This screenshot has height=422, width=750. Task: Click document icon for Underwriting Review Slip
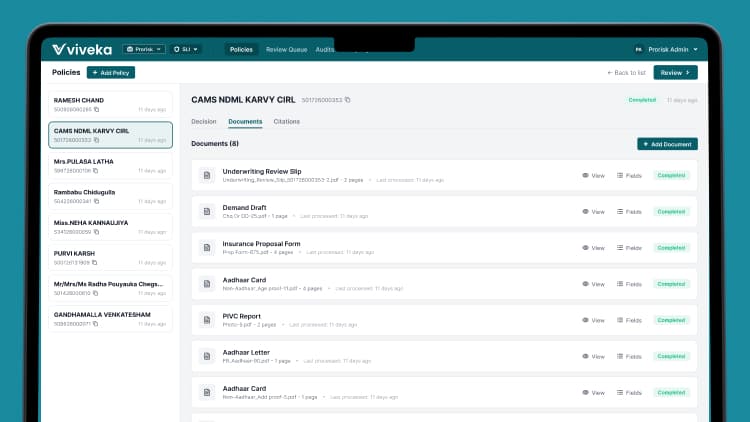click(207, 176)
